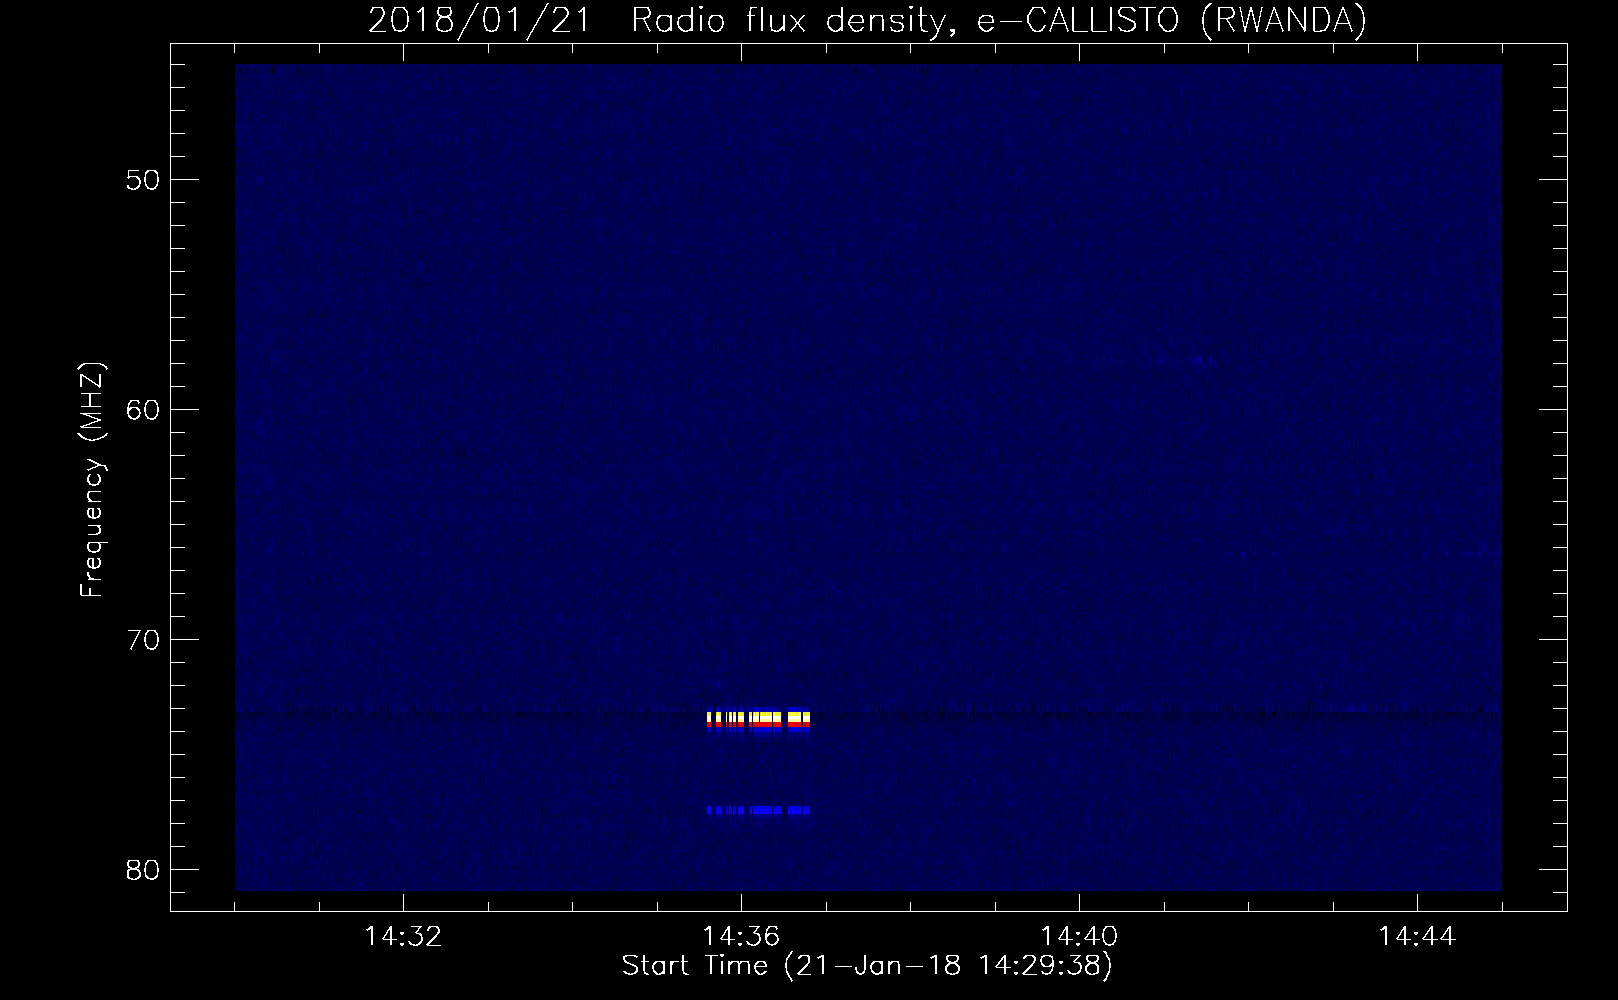This screenshot has height=1000, width=1618.
Task: Click the 80 MHz frequency tick label
Action: tap(142, 870)
